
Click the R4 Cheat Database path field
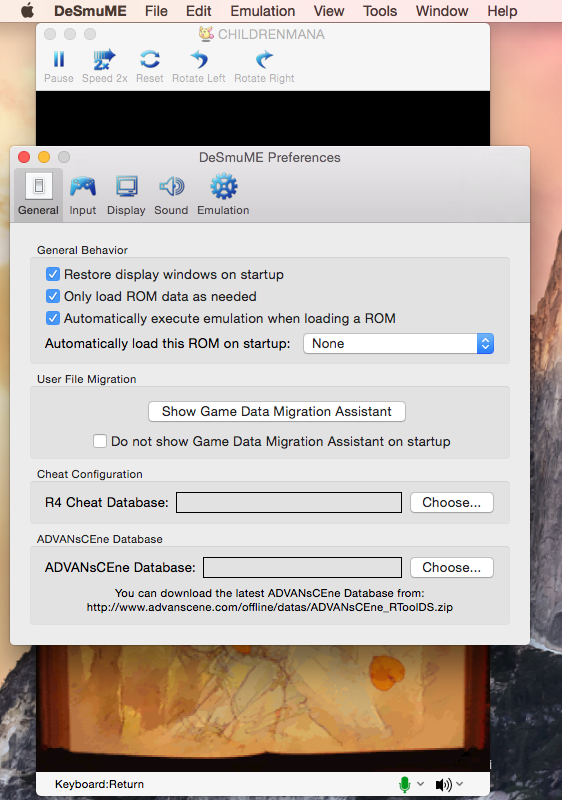pos(289,503)
